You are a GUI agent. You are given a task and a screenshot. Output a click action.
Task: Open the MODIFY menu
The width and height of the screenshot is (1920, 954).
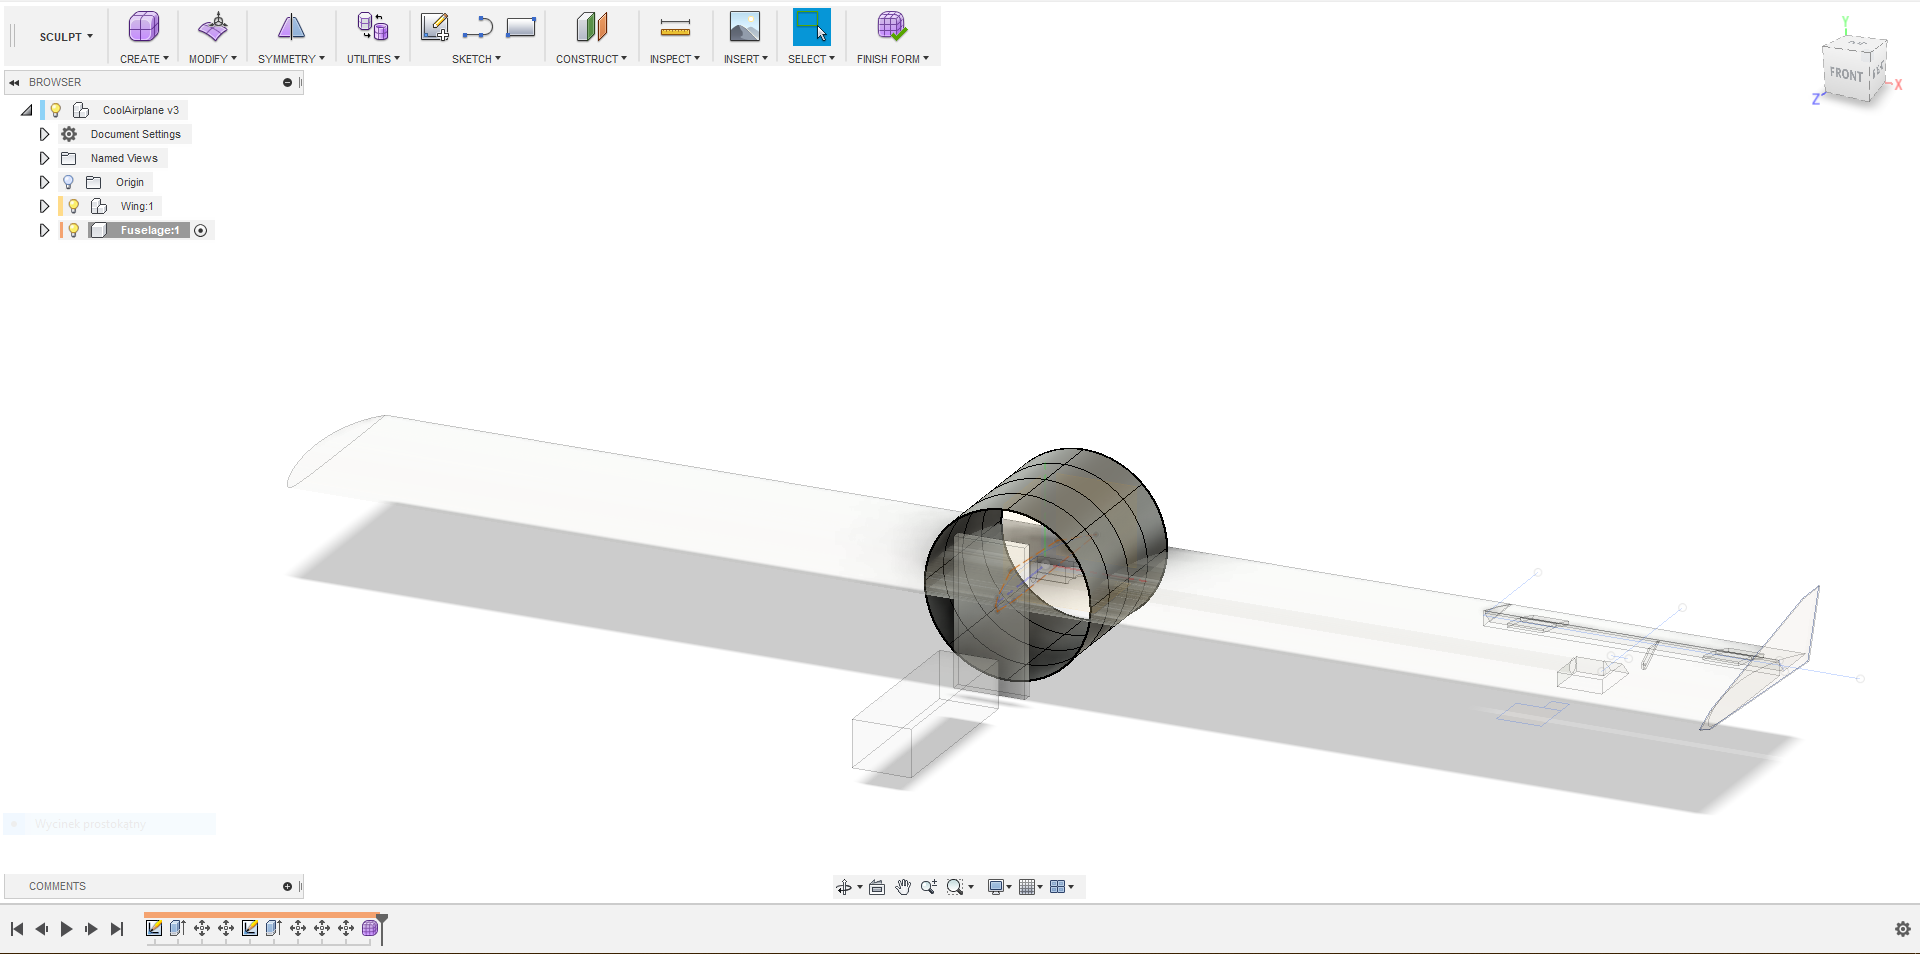(x=213, y=59)
